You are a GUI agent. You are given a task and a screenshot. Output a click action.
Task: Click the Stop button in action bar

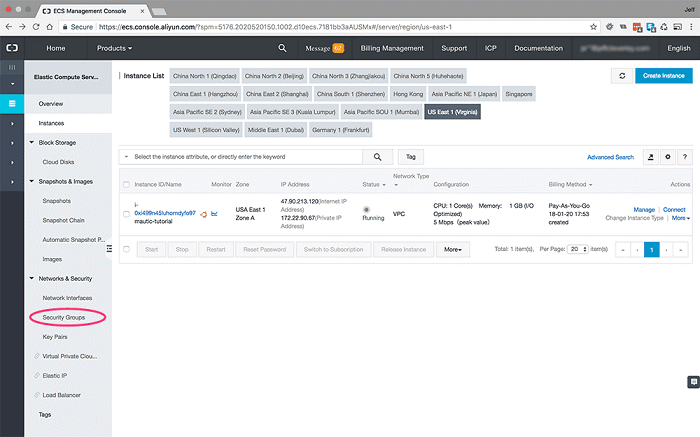182,249
